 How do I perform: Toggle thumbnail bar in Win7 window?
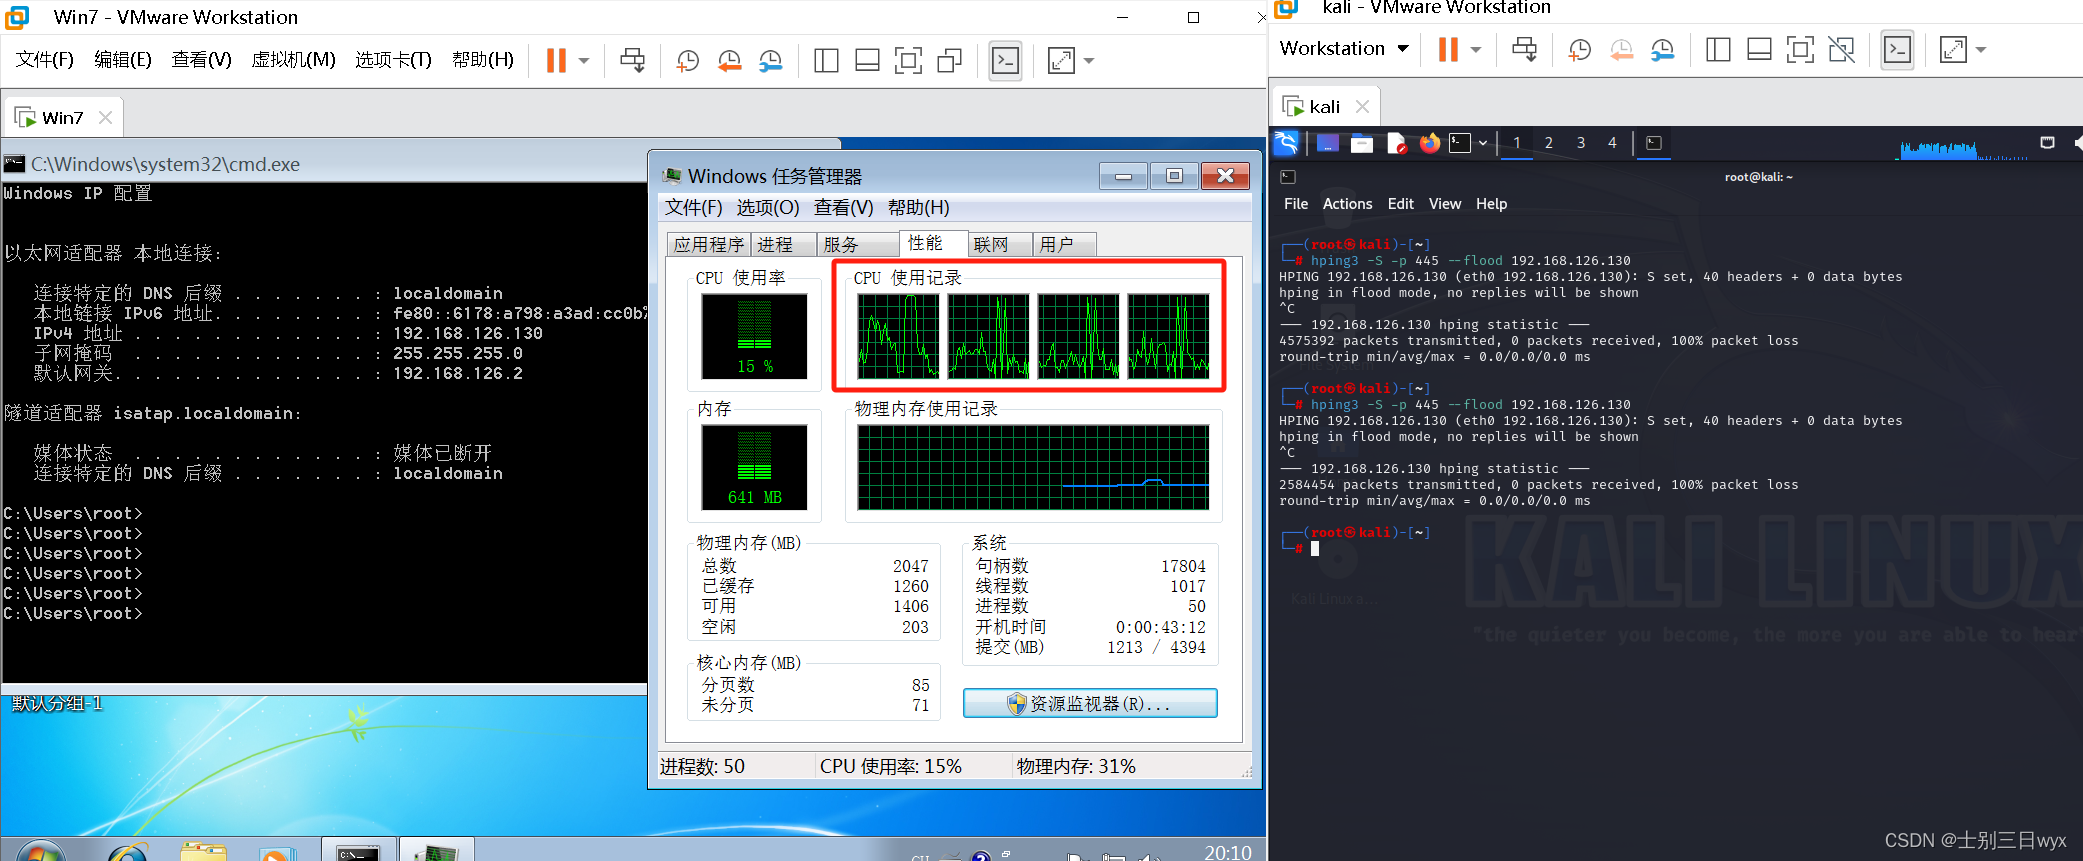[x=867, y=61]
